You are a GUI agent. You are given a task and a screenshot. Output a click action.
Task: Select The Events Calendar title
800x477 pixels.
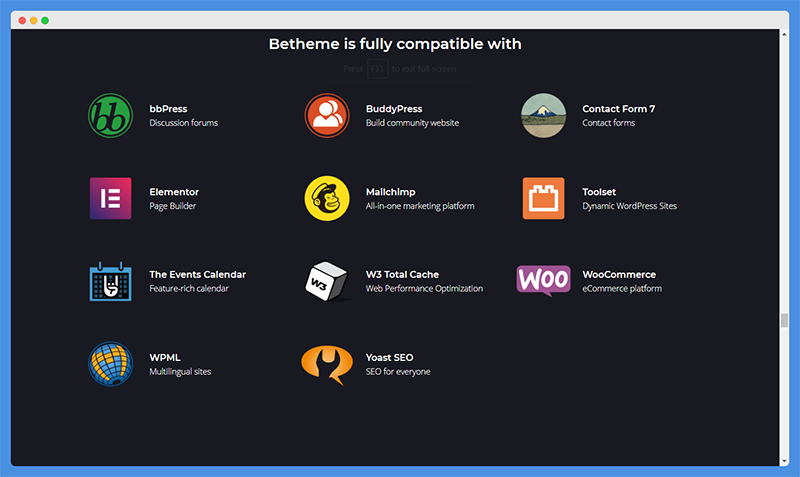point(197,274)
